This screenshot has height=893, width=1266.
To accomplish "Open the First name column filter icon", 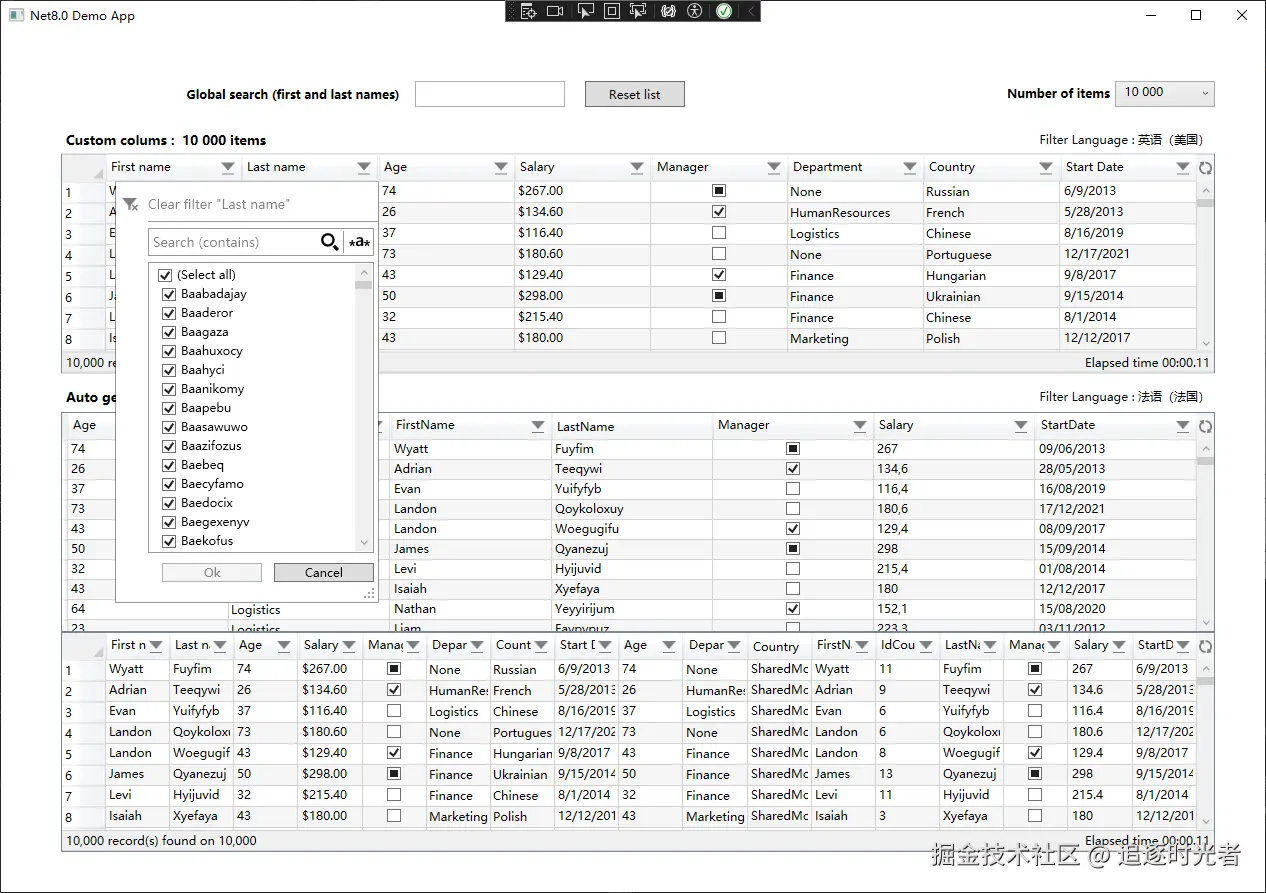I will point(228,168).
